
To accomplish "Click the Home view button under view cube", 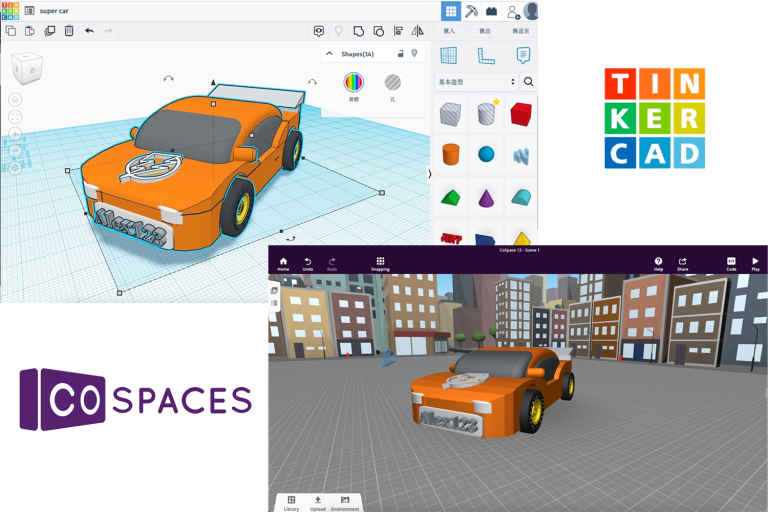I will 15,100.
